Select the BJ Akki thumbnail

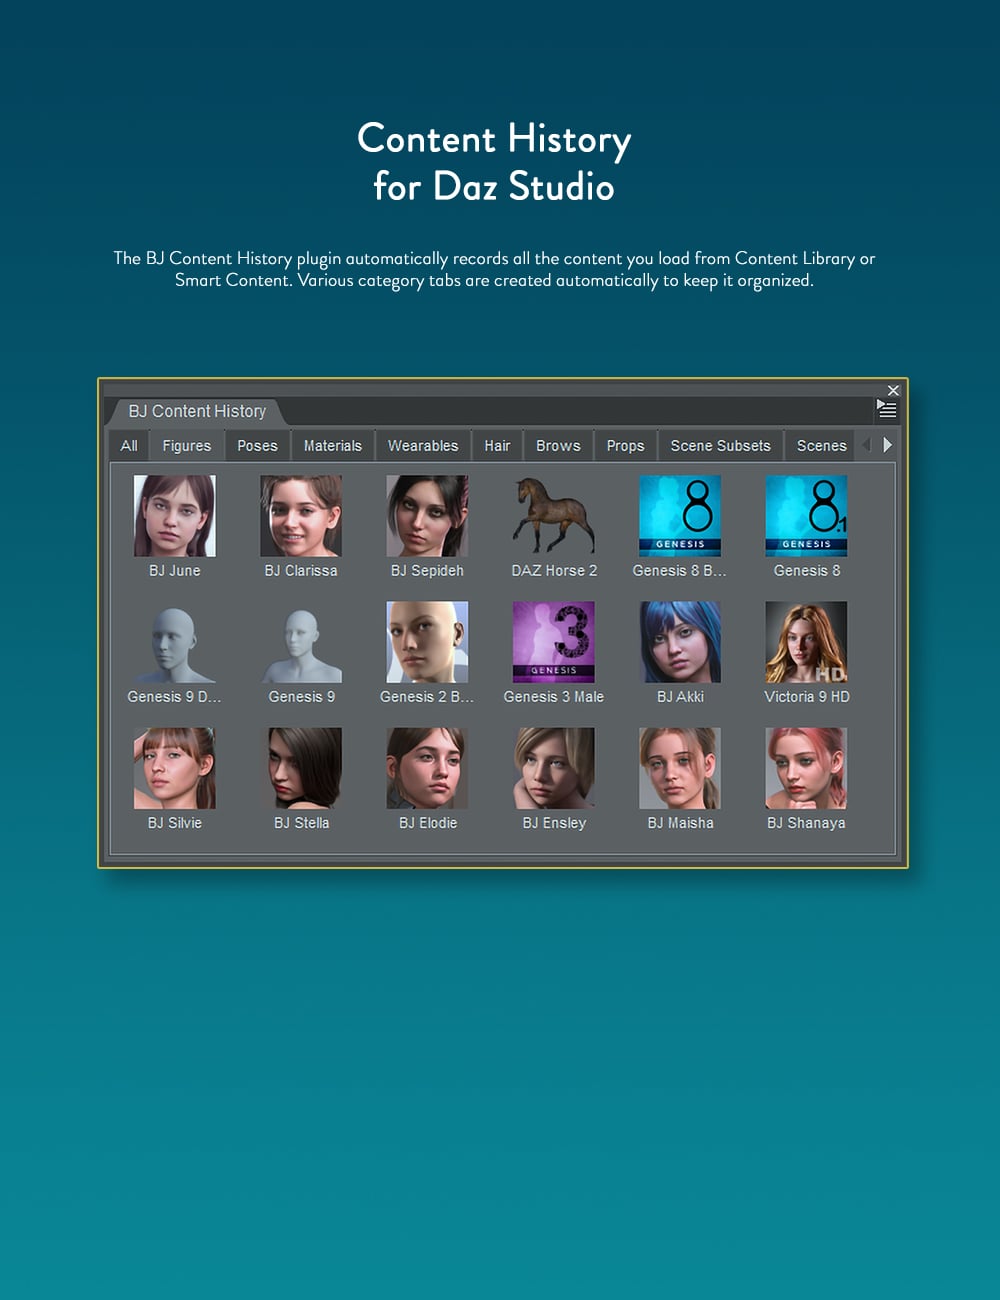point(680,642)
